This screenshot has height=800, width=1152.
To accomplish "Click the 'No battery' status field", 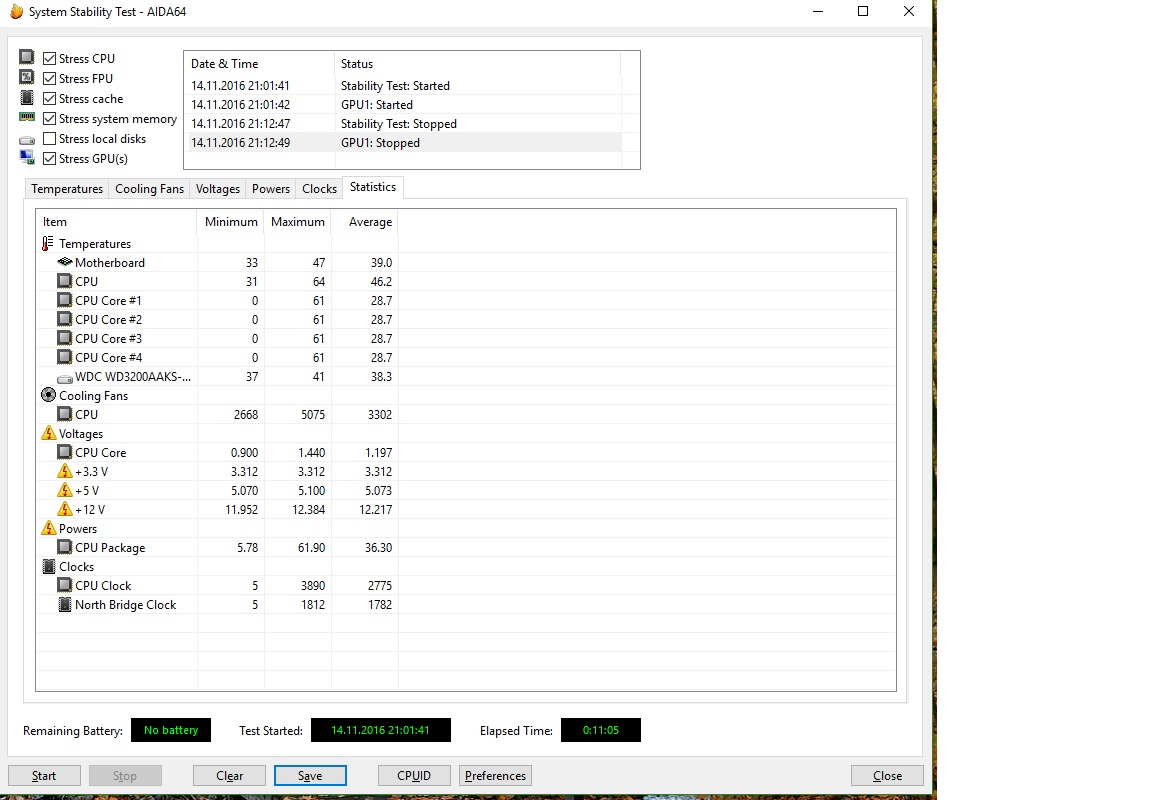I will (170, 730).
